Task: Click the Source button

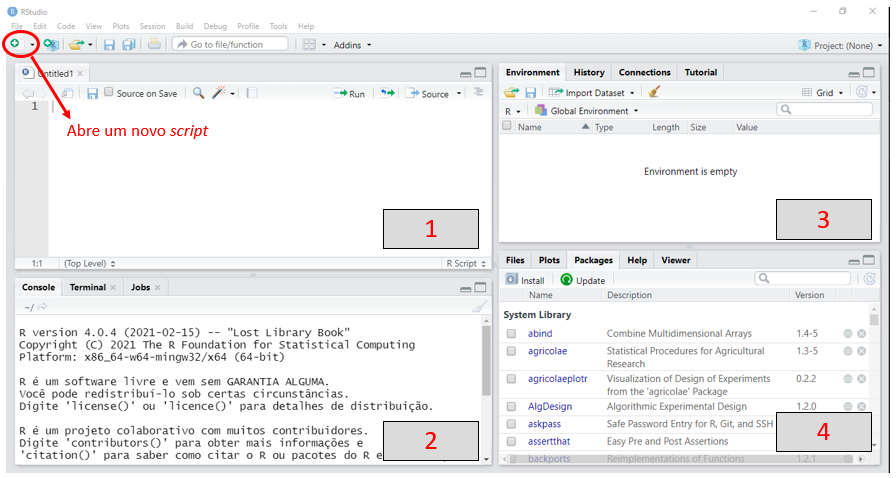Action: click(427, 93)
